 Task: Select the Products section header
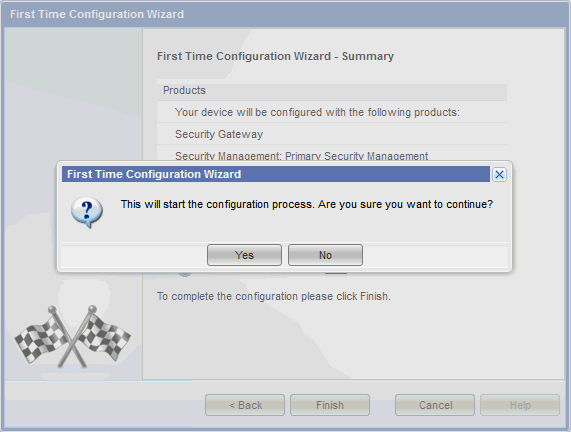332,90
